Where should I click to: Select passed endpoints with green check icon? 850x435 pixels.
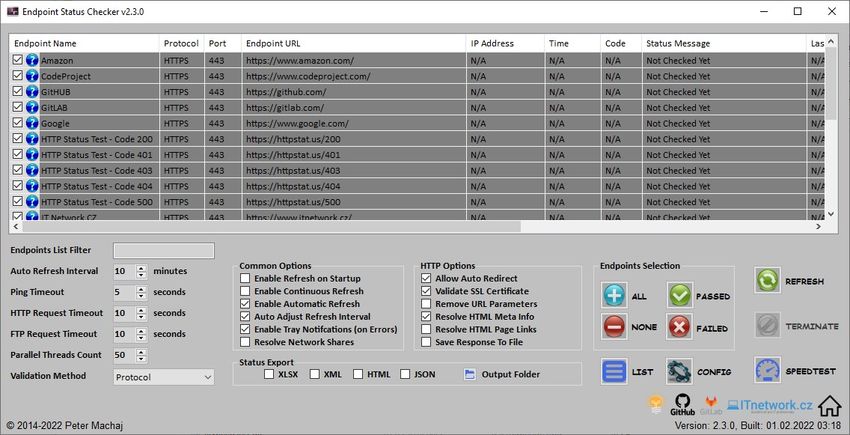coord(679,296)
